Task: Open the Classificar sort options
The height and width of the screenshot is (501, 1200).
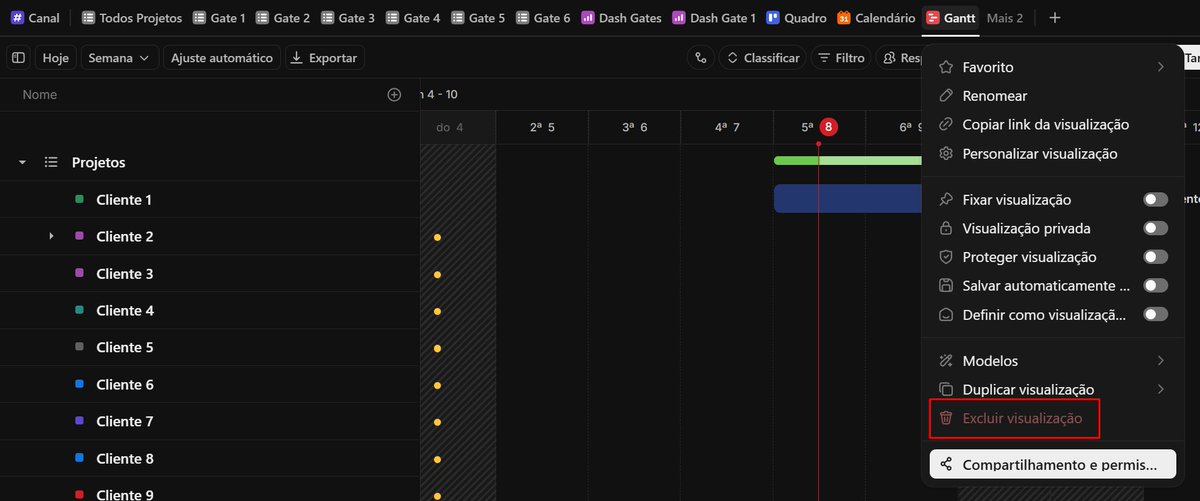Action: [763, 58]
